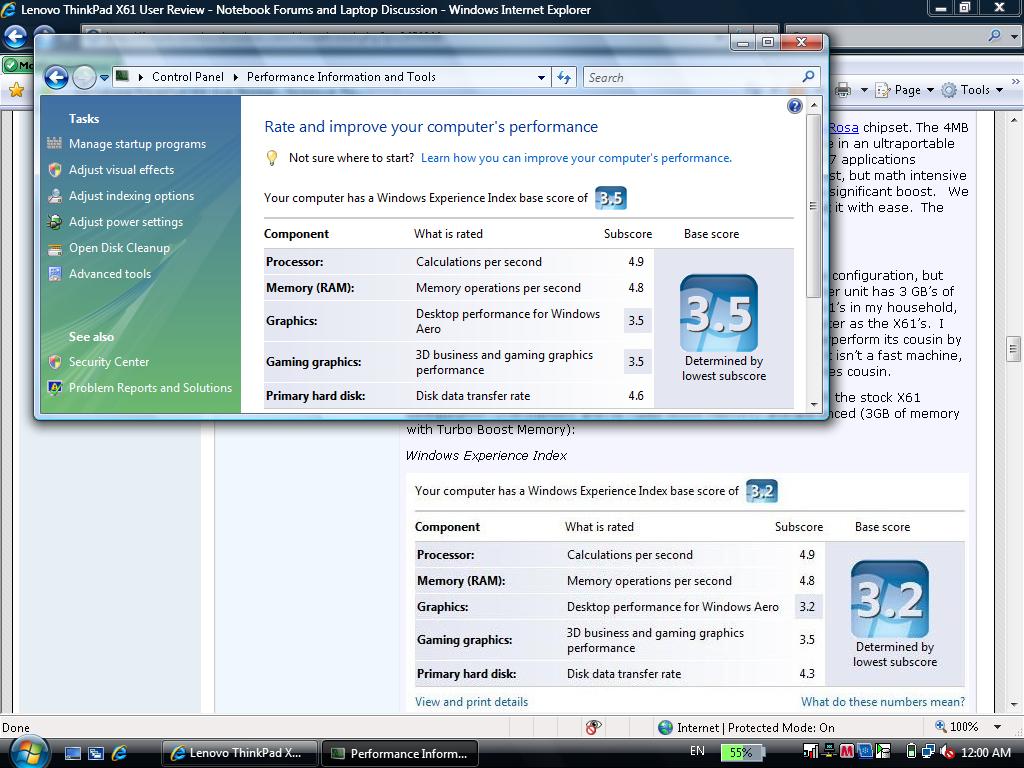The image size is (1024, 768).
Task: Click the Adjust indexing options icon
Action: point(55,196)
